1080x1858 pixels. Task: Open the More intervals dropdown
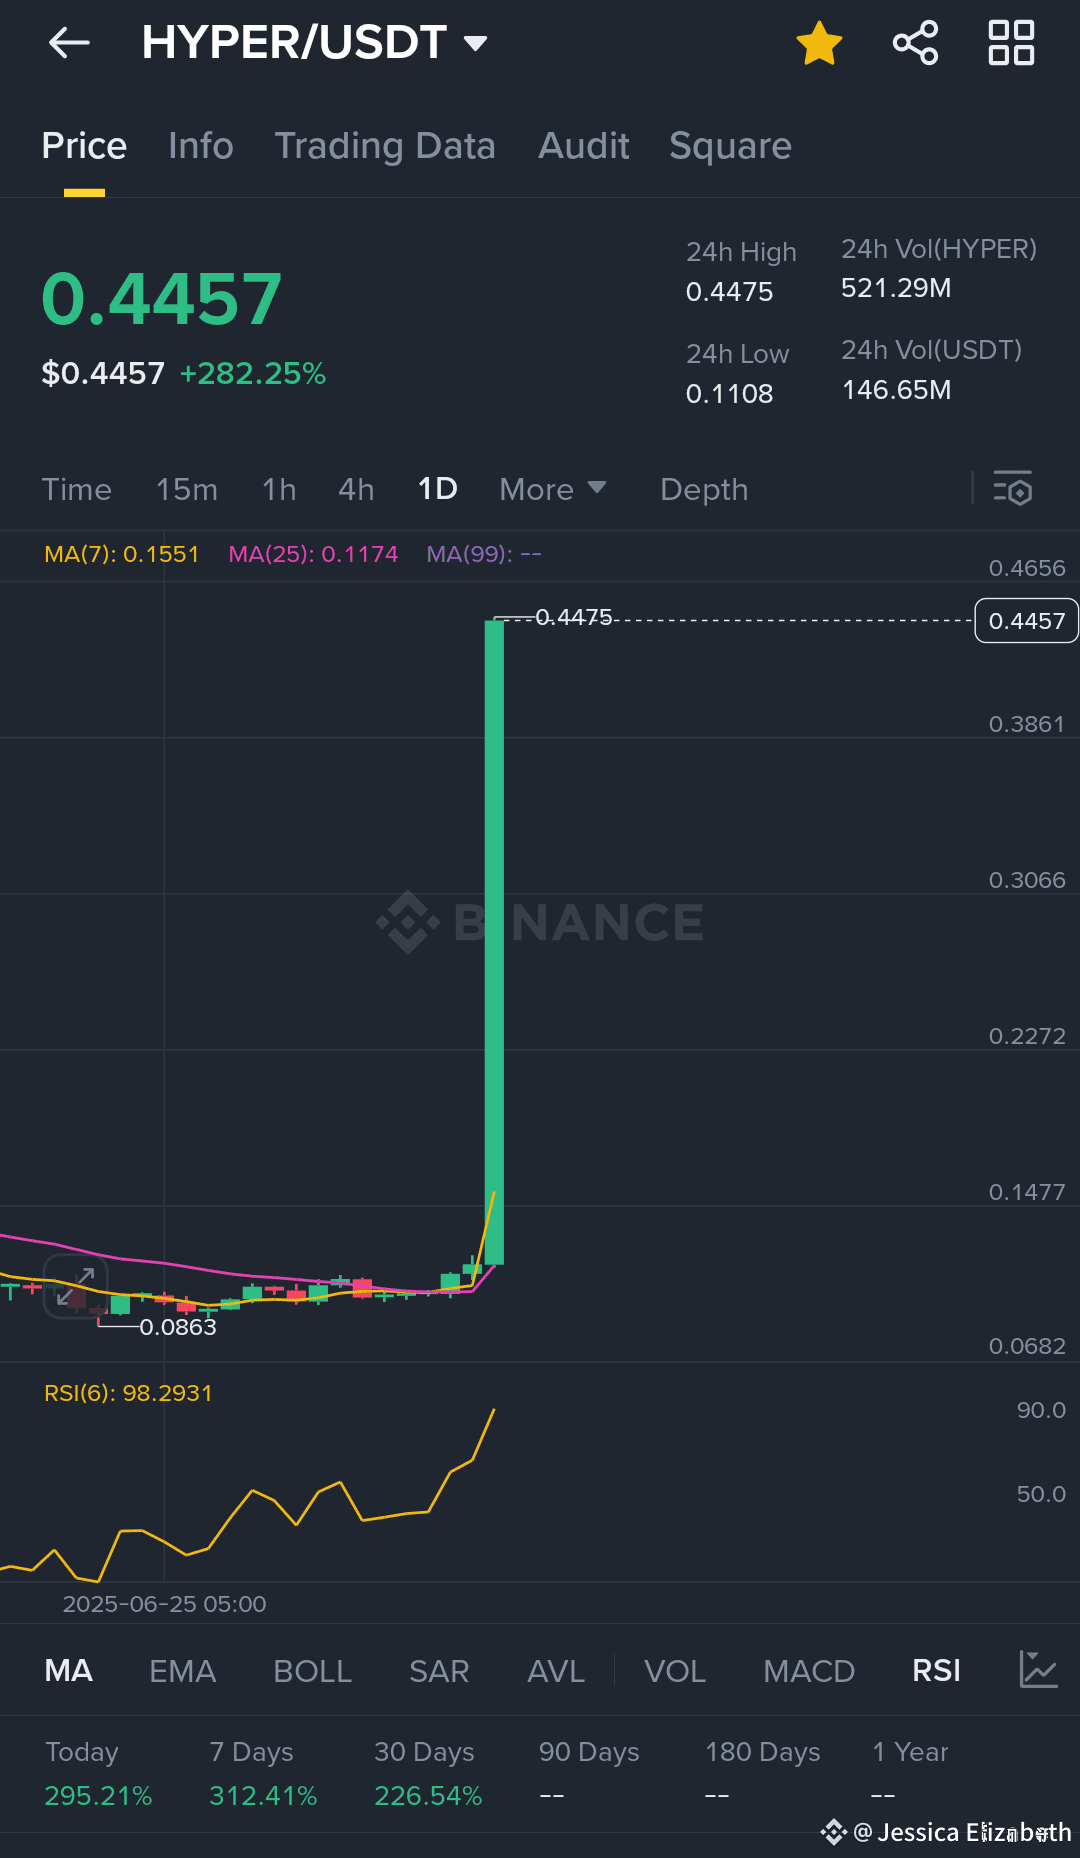(x=553, y=489)
